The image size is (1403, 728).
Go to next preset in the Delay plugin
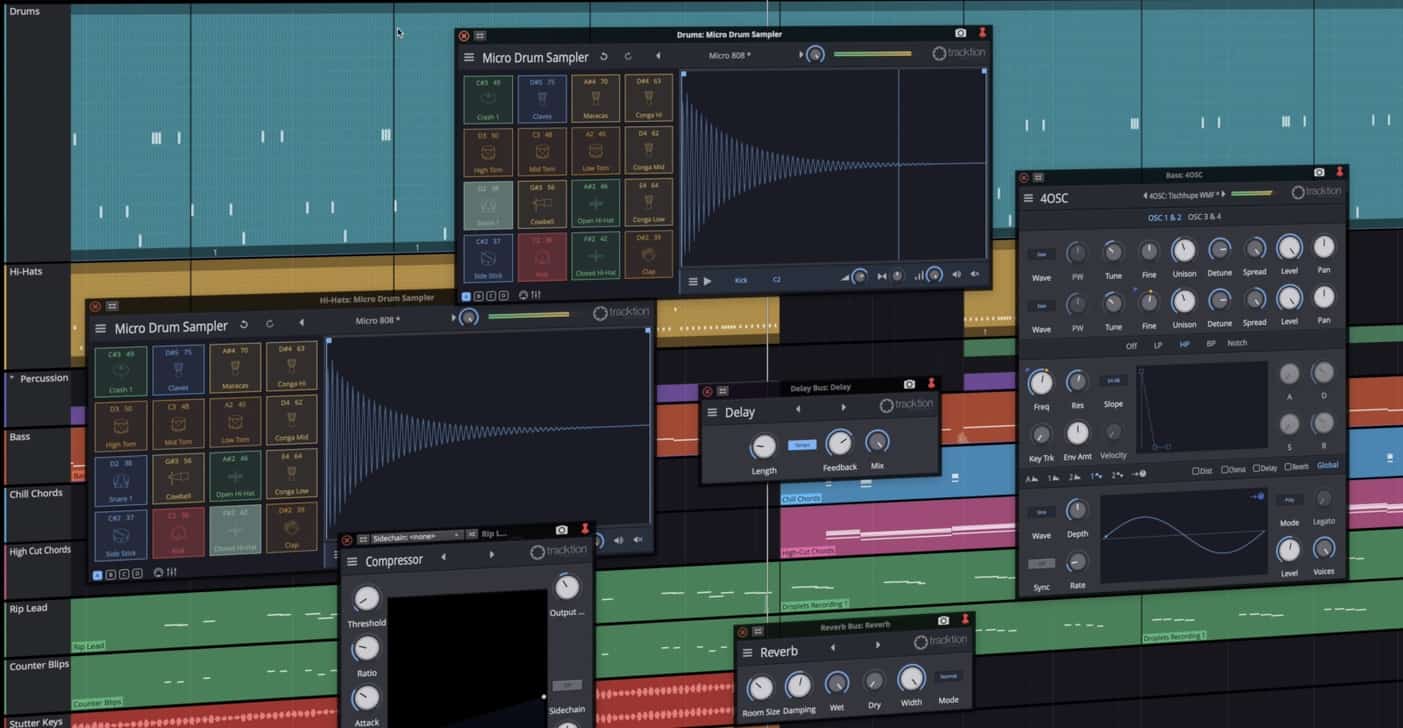pos(843,408)
